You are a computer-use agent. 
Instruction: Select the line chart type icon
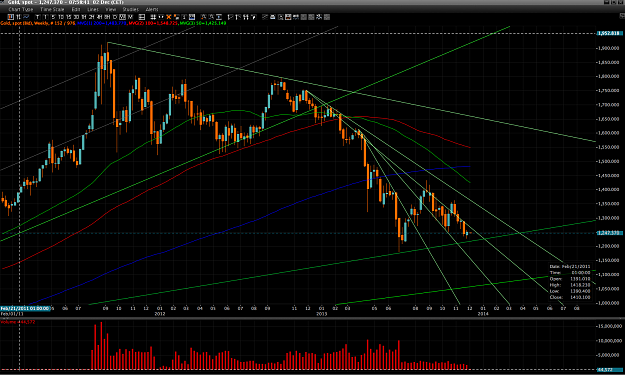tap(26, 17)
